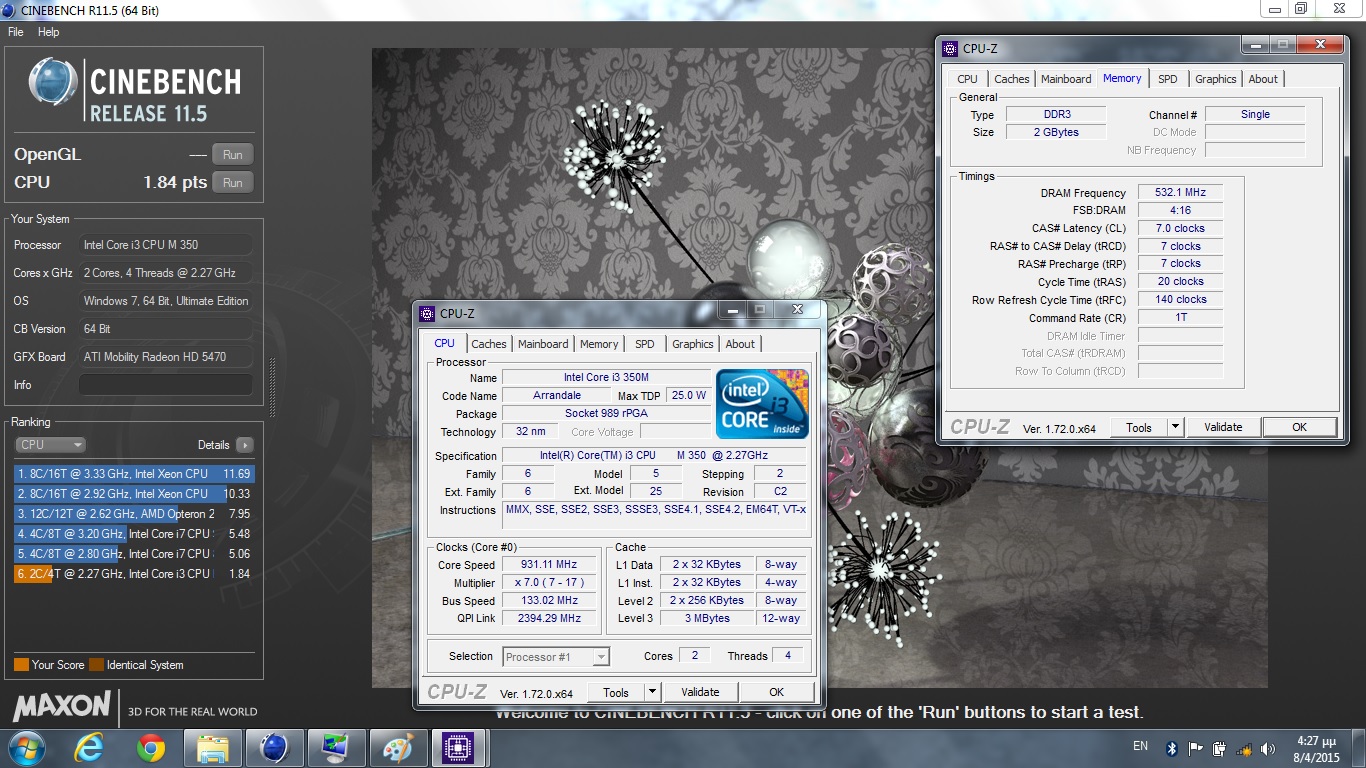Image resolution: width=1366 pixels, height=768 pixels.
Task: Select ranking row 4C/8T @ 2.80 GHz
Action: (134, 554)
